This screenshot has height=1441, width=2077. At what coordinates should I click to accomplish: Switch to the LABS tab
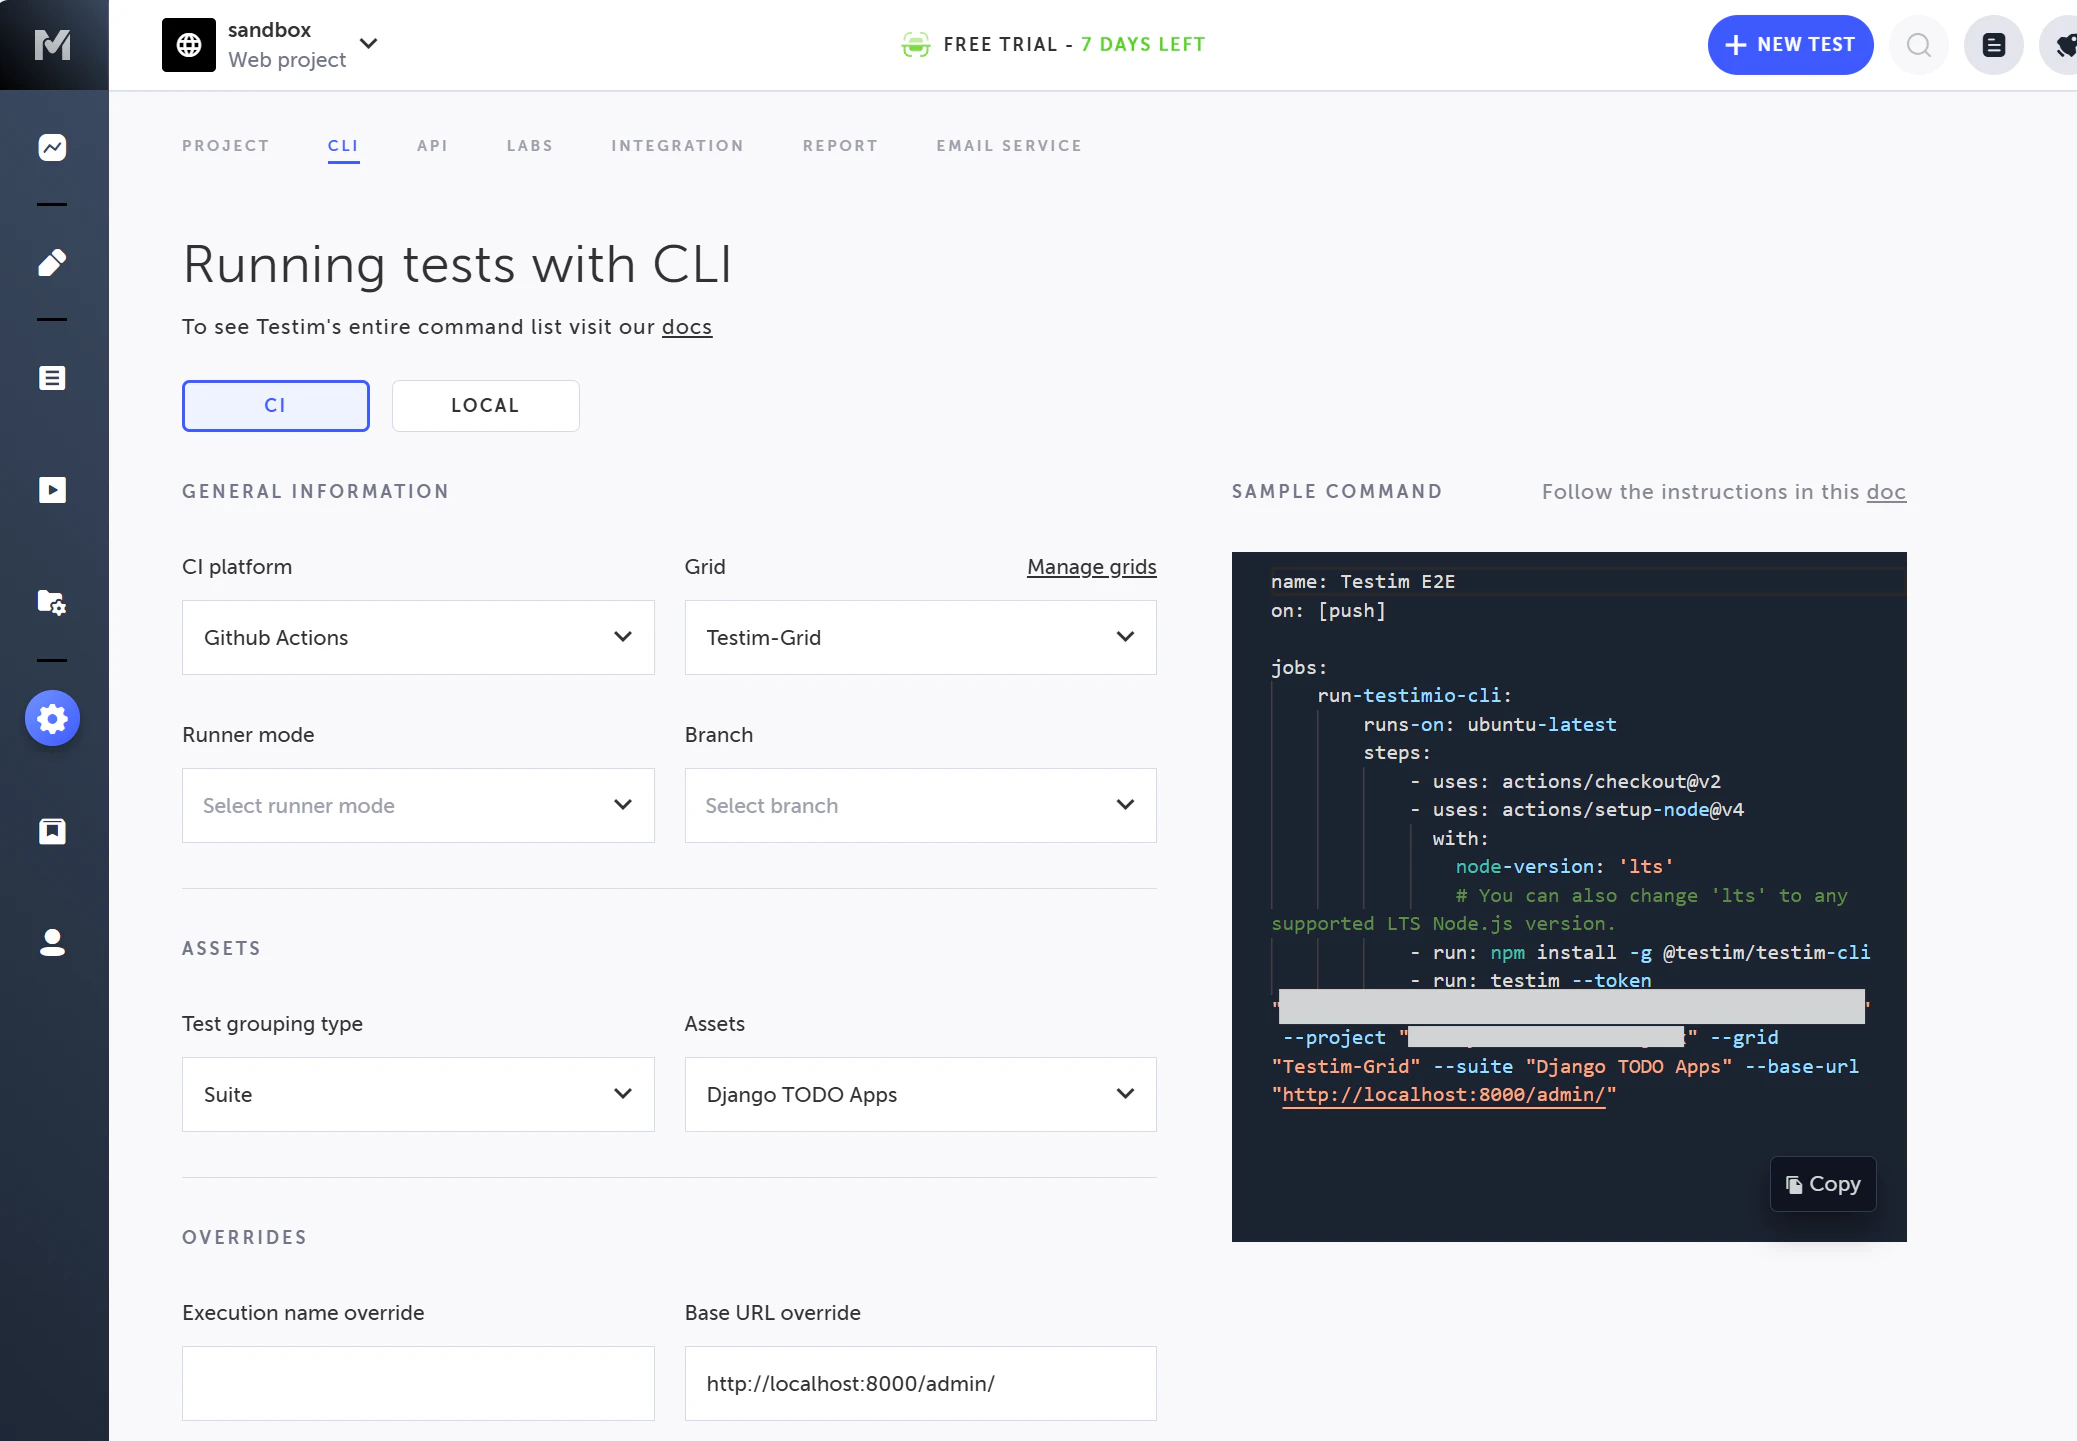[530, 146]
